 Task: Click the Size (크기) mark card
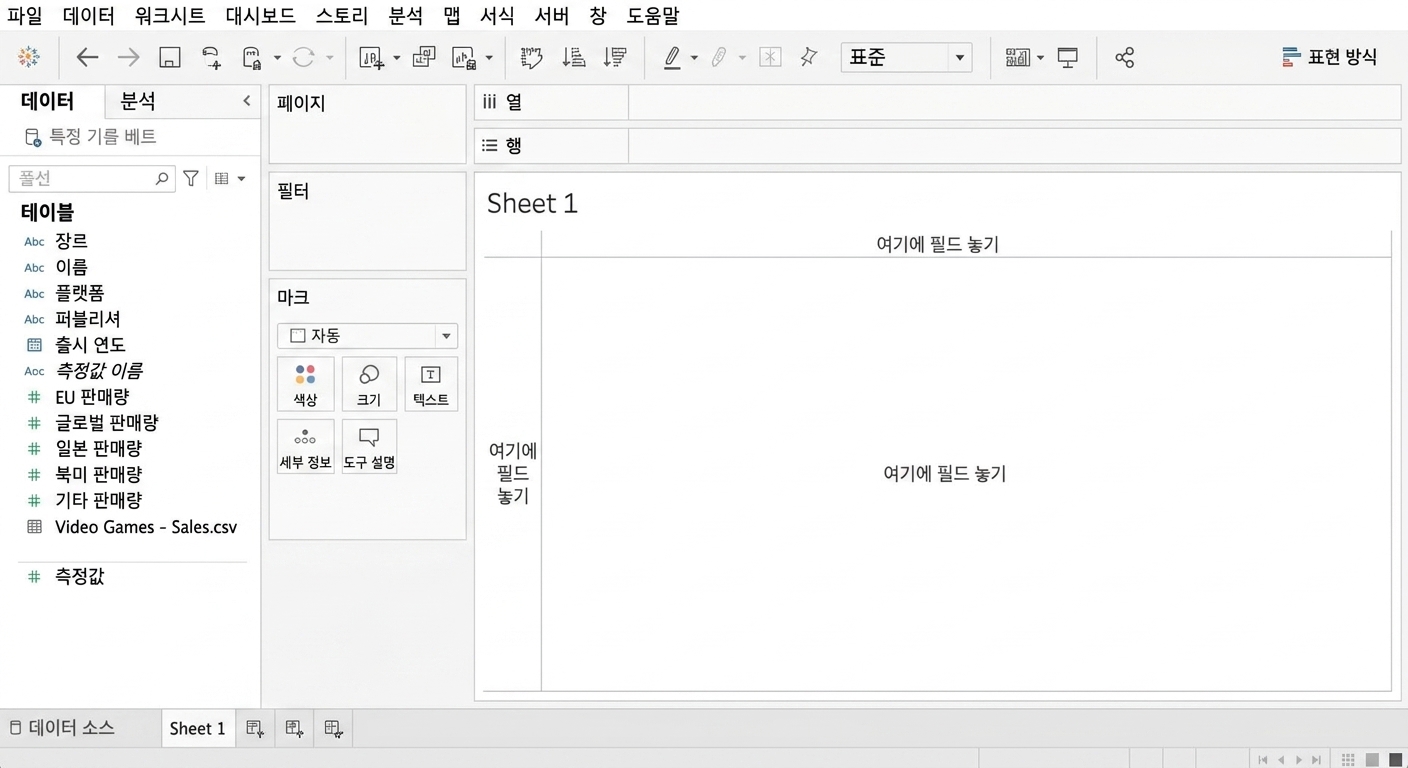point(369,384)
